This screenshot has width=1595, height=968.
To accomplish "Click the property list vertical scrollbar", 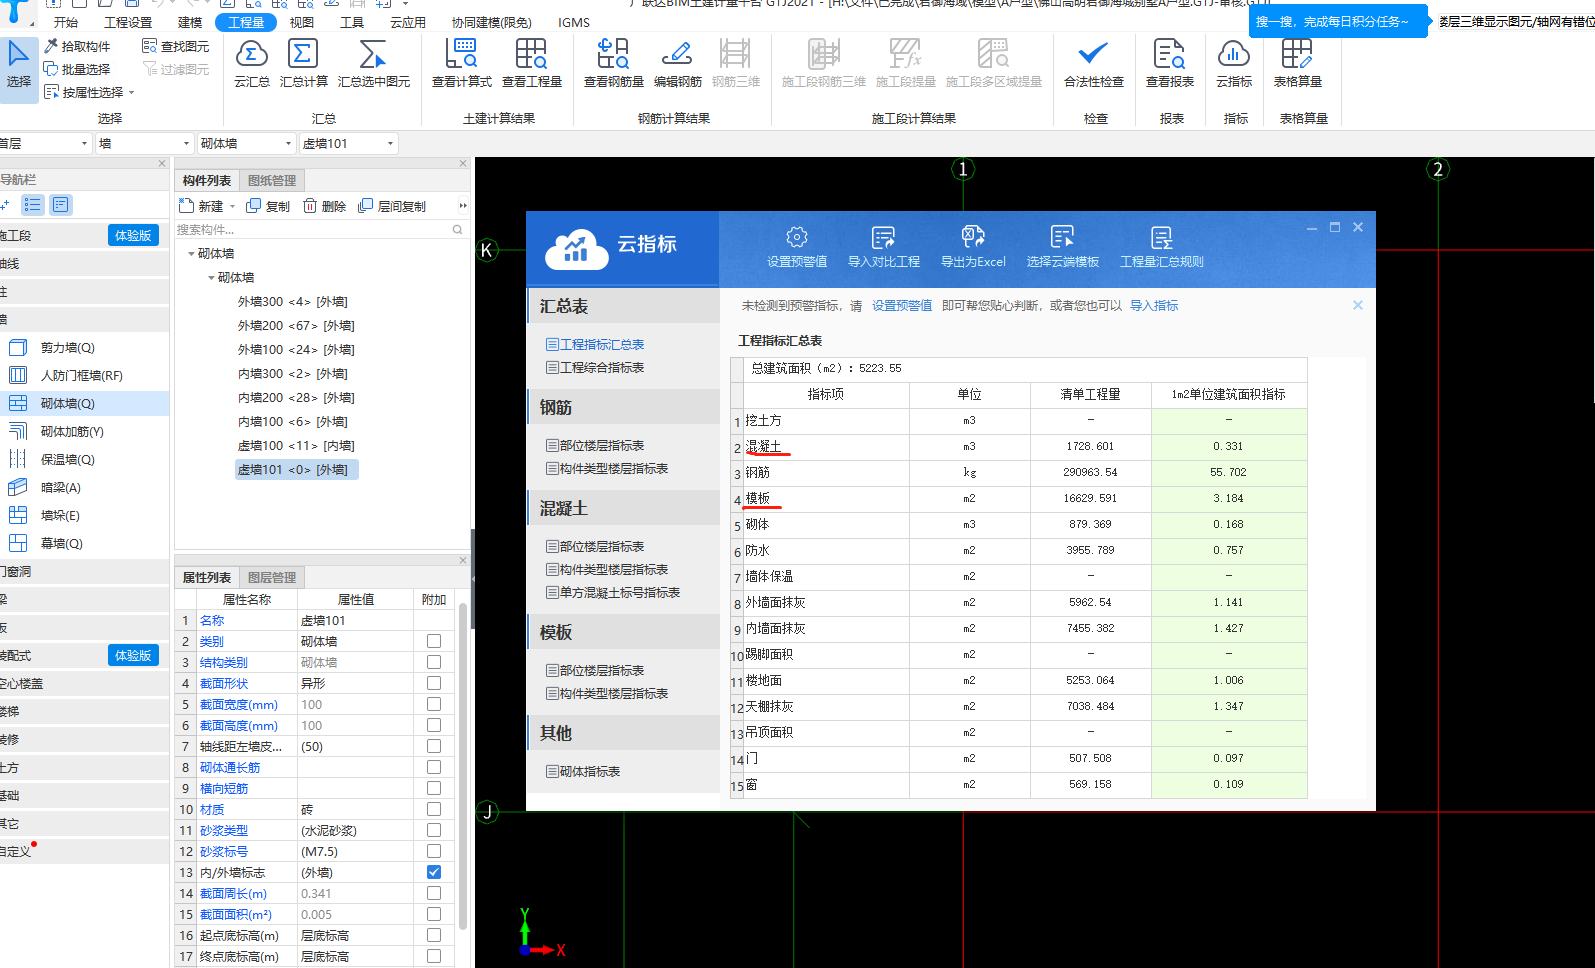I will click(462, 766).
